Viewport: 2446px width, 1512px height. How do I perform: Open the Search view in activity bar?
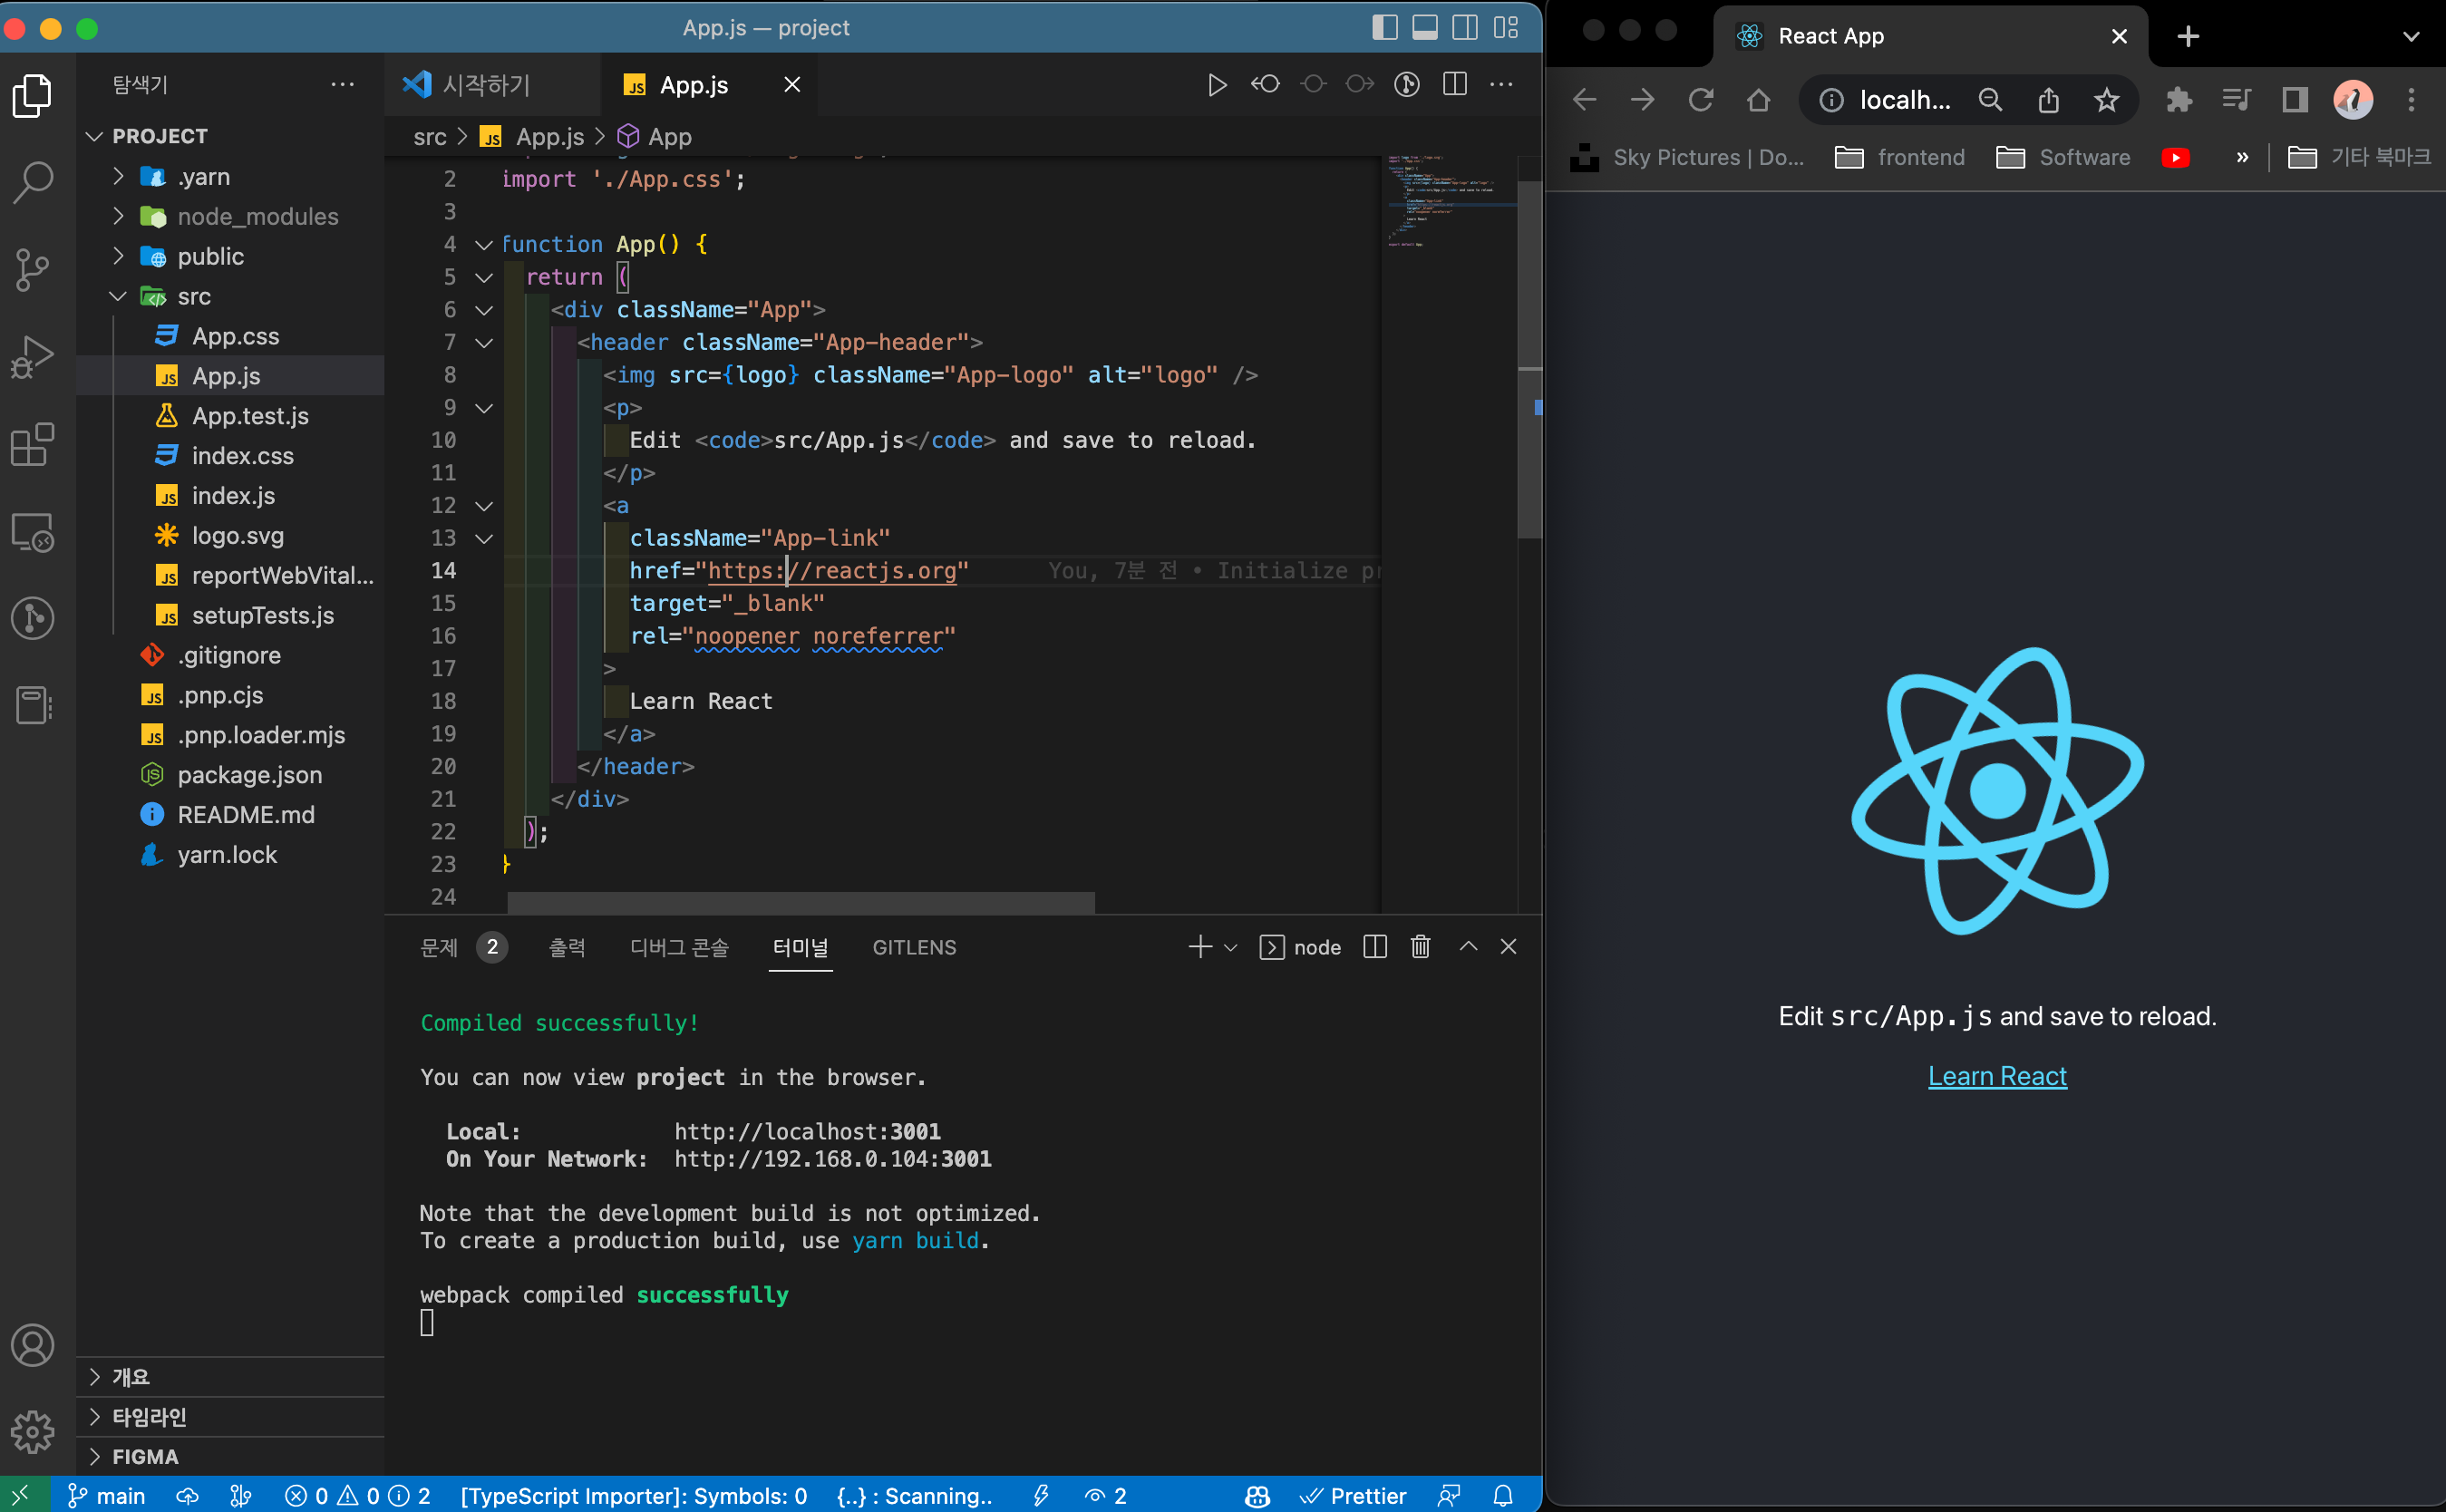33,182
